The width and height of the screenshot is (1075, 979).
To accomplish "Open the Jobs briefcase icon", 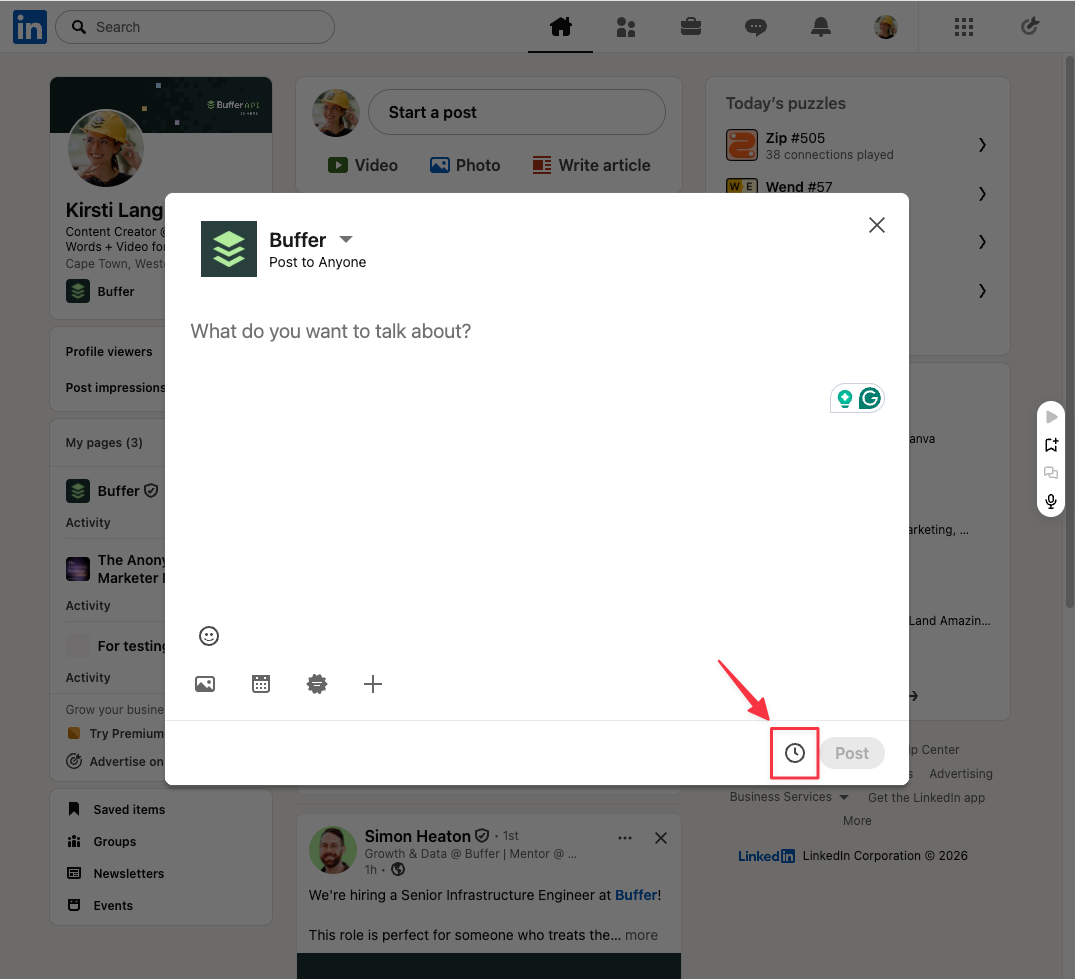I will coord(690,27).
